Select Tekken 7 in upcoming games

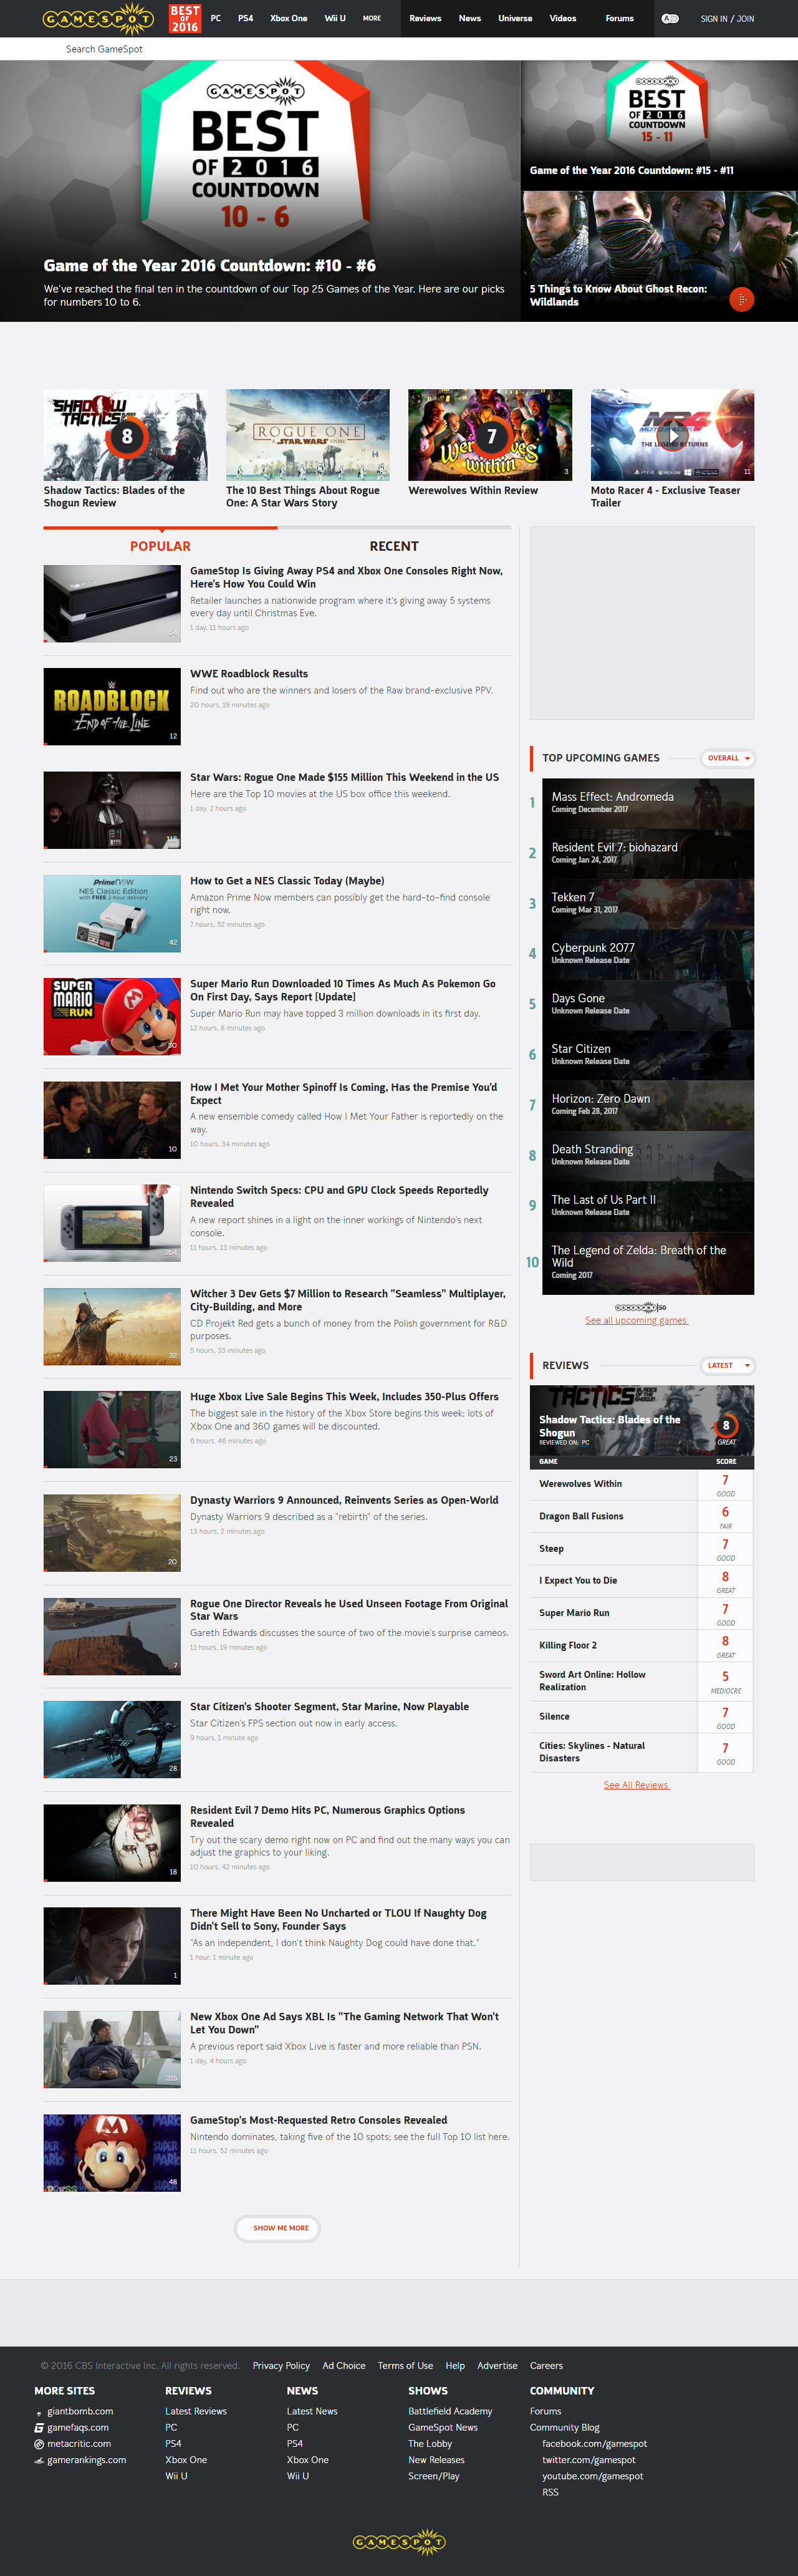tap(647, 903)
